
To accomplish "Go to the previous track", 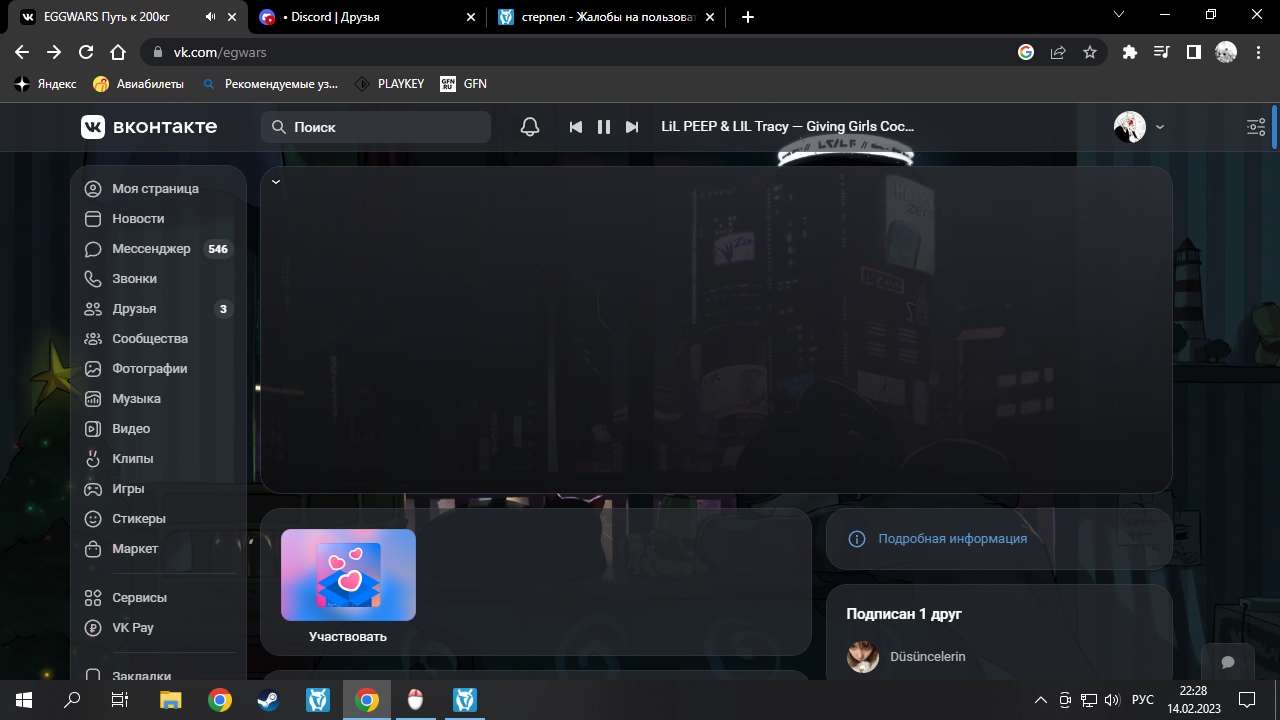I will [x=575, y=127].
